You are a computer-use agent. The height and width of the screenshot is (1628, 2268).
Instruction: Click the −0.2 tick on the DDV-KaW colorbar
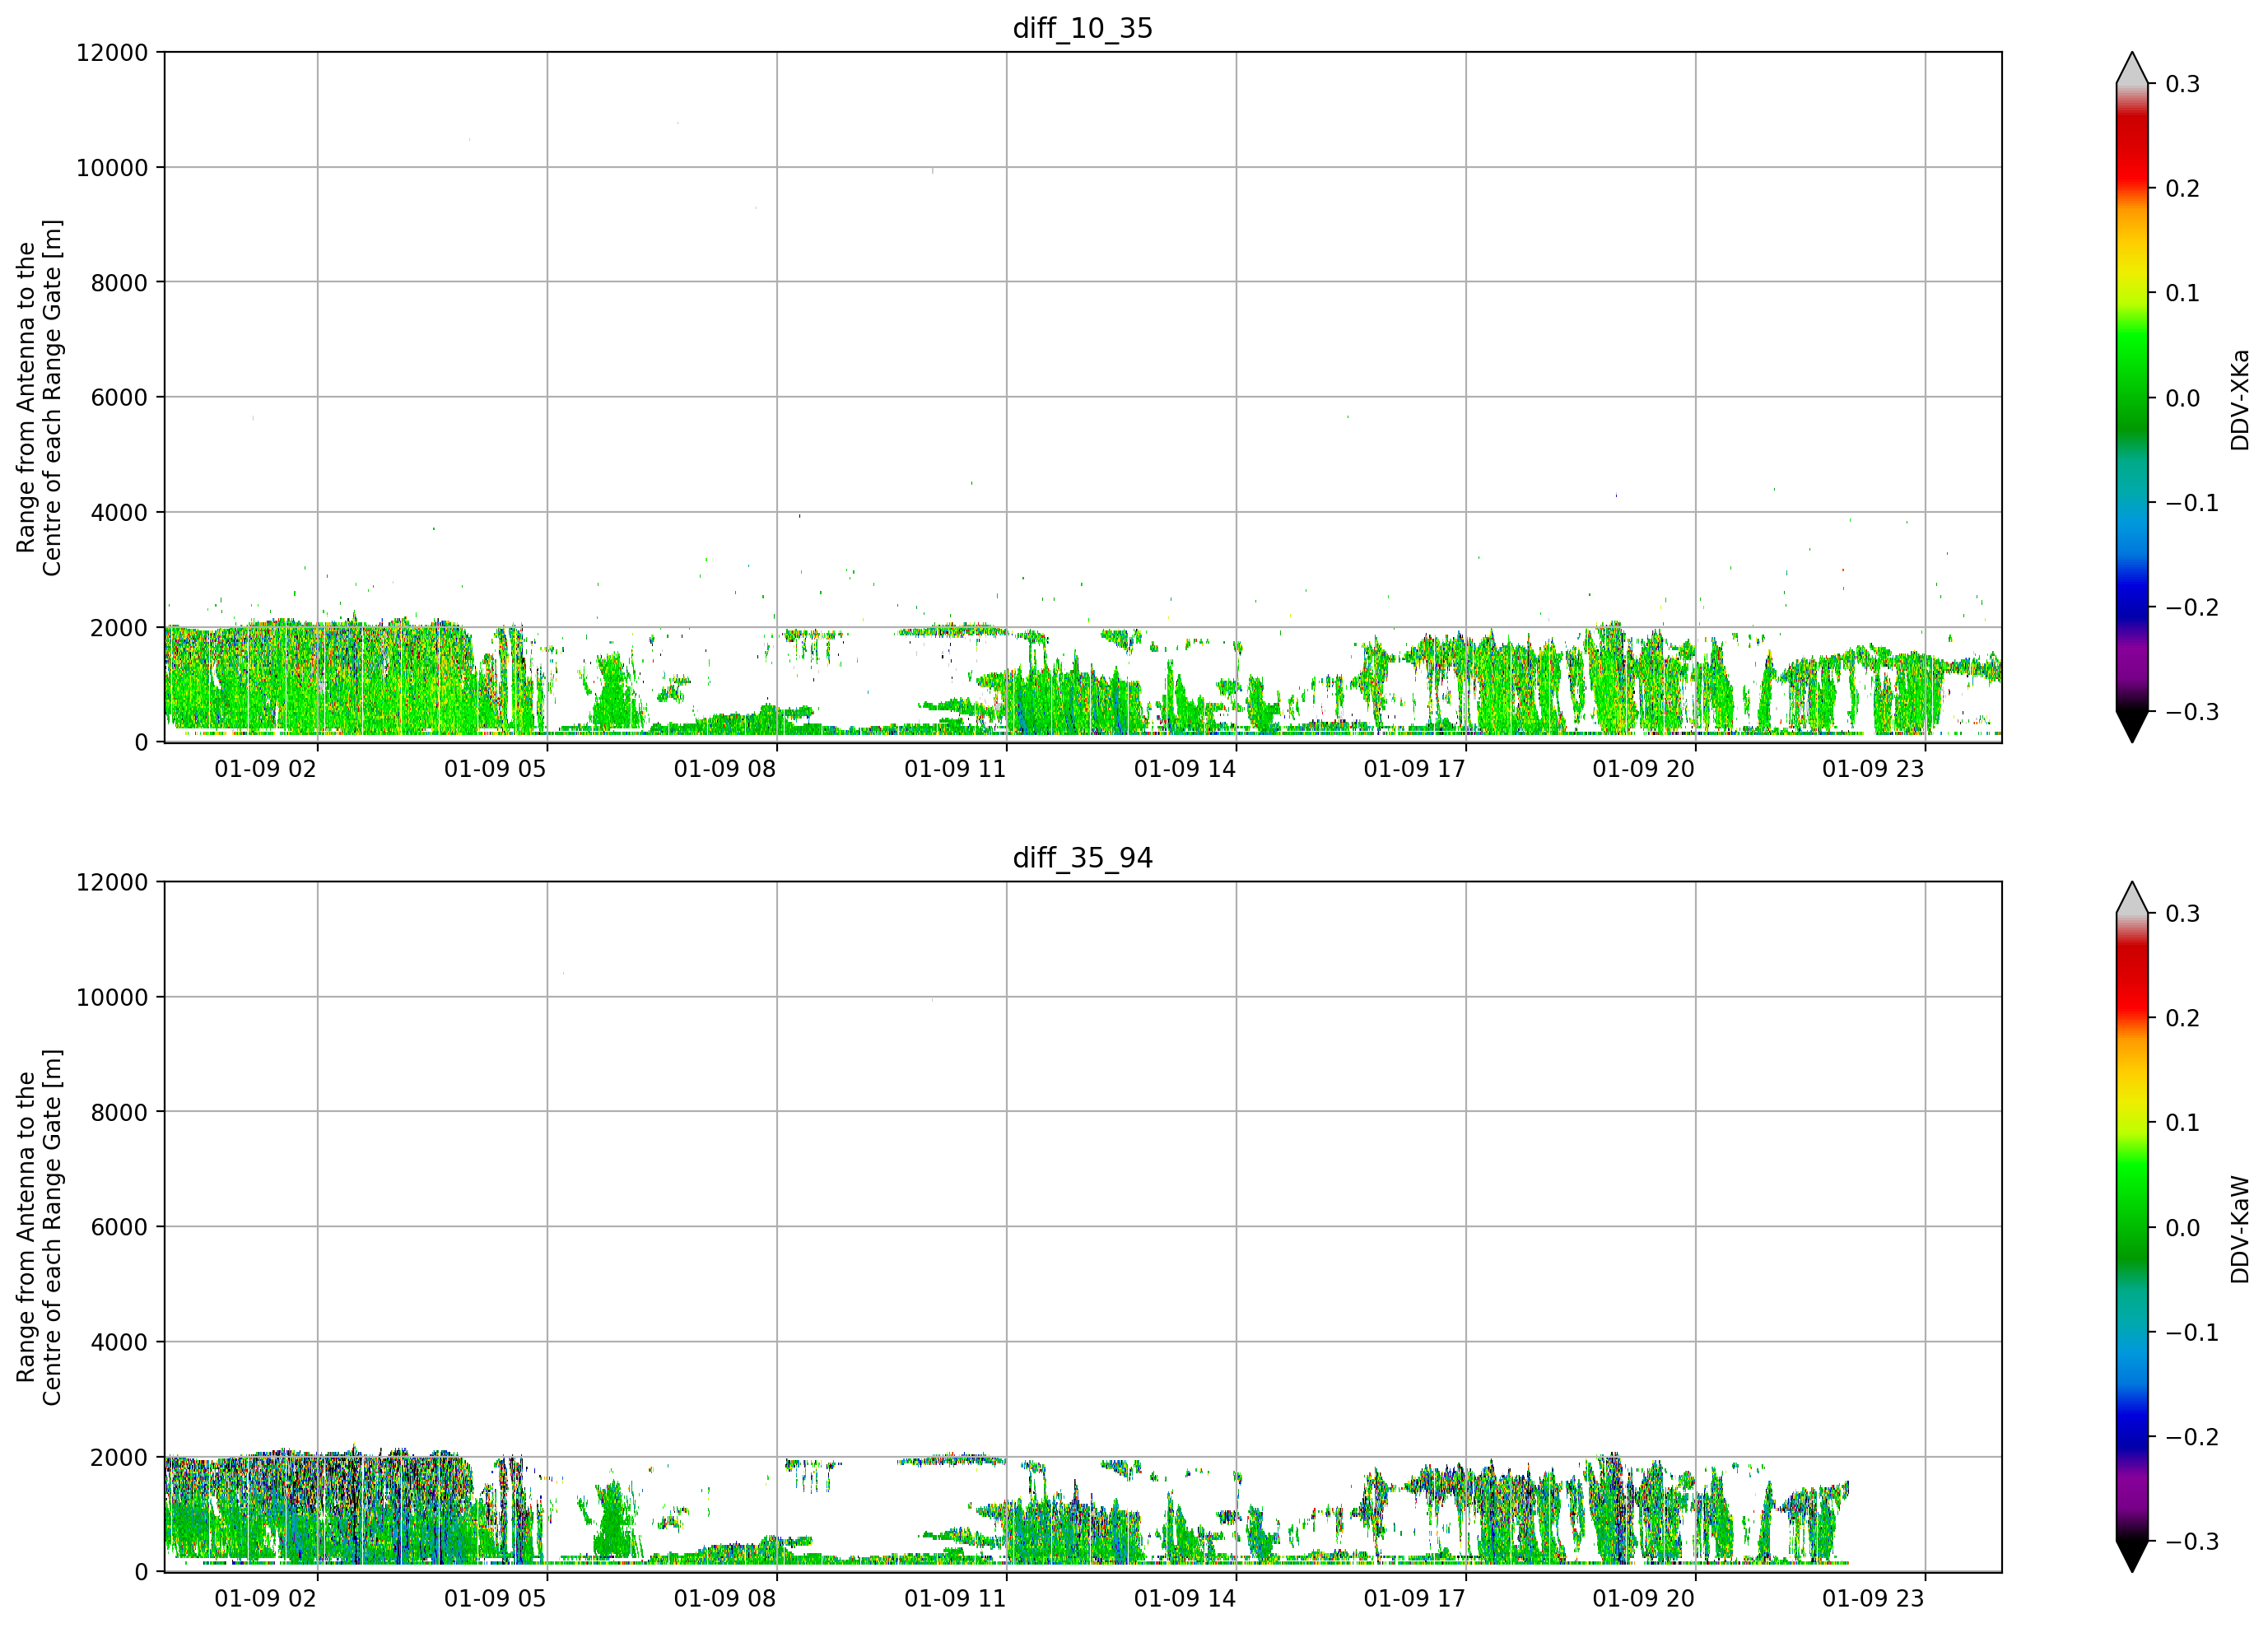[2192, 1437]
